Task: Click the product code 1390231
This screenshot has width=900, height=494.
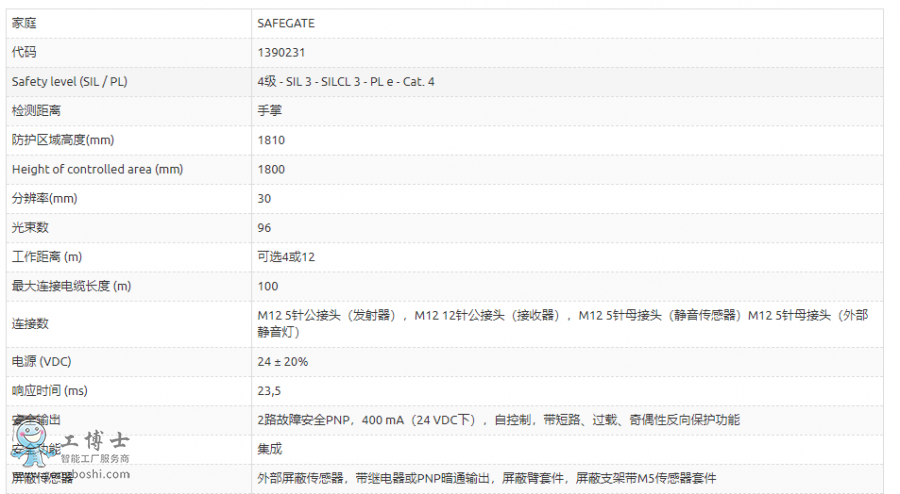Action: click(280, 52)
